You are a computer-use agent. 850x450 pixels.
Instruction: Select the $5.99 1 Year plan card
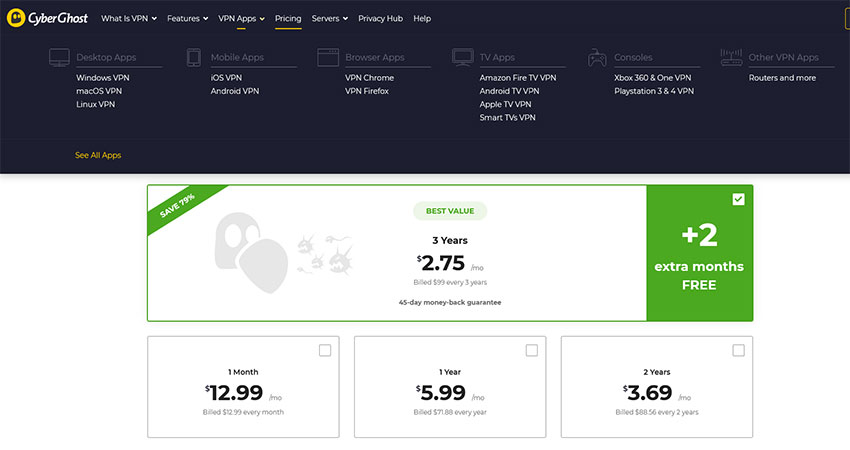pyautogui.click(x=450, y=387)
